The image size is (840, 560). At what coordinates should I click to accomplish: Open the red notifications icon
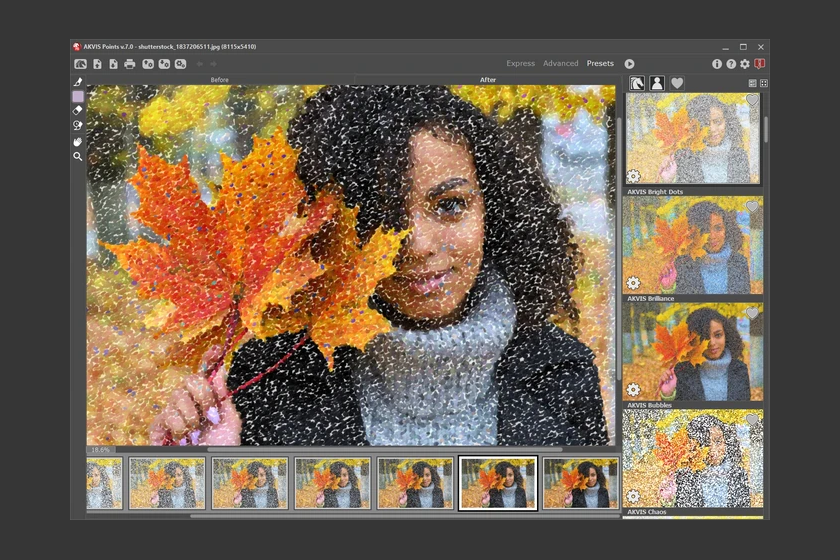point(759,64)
